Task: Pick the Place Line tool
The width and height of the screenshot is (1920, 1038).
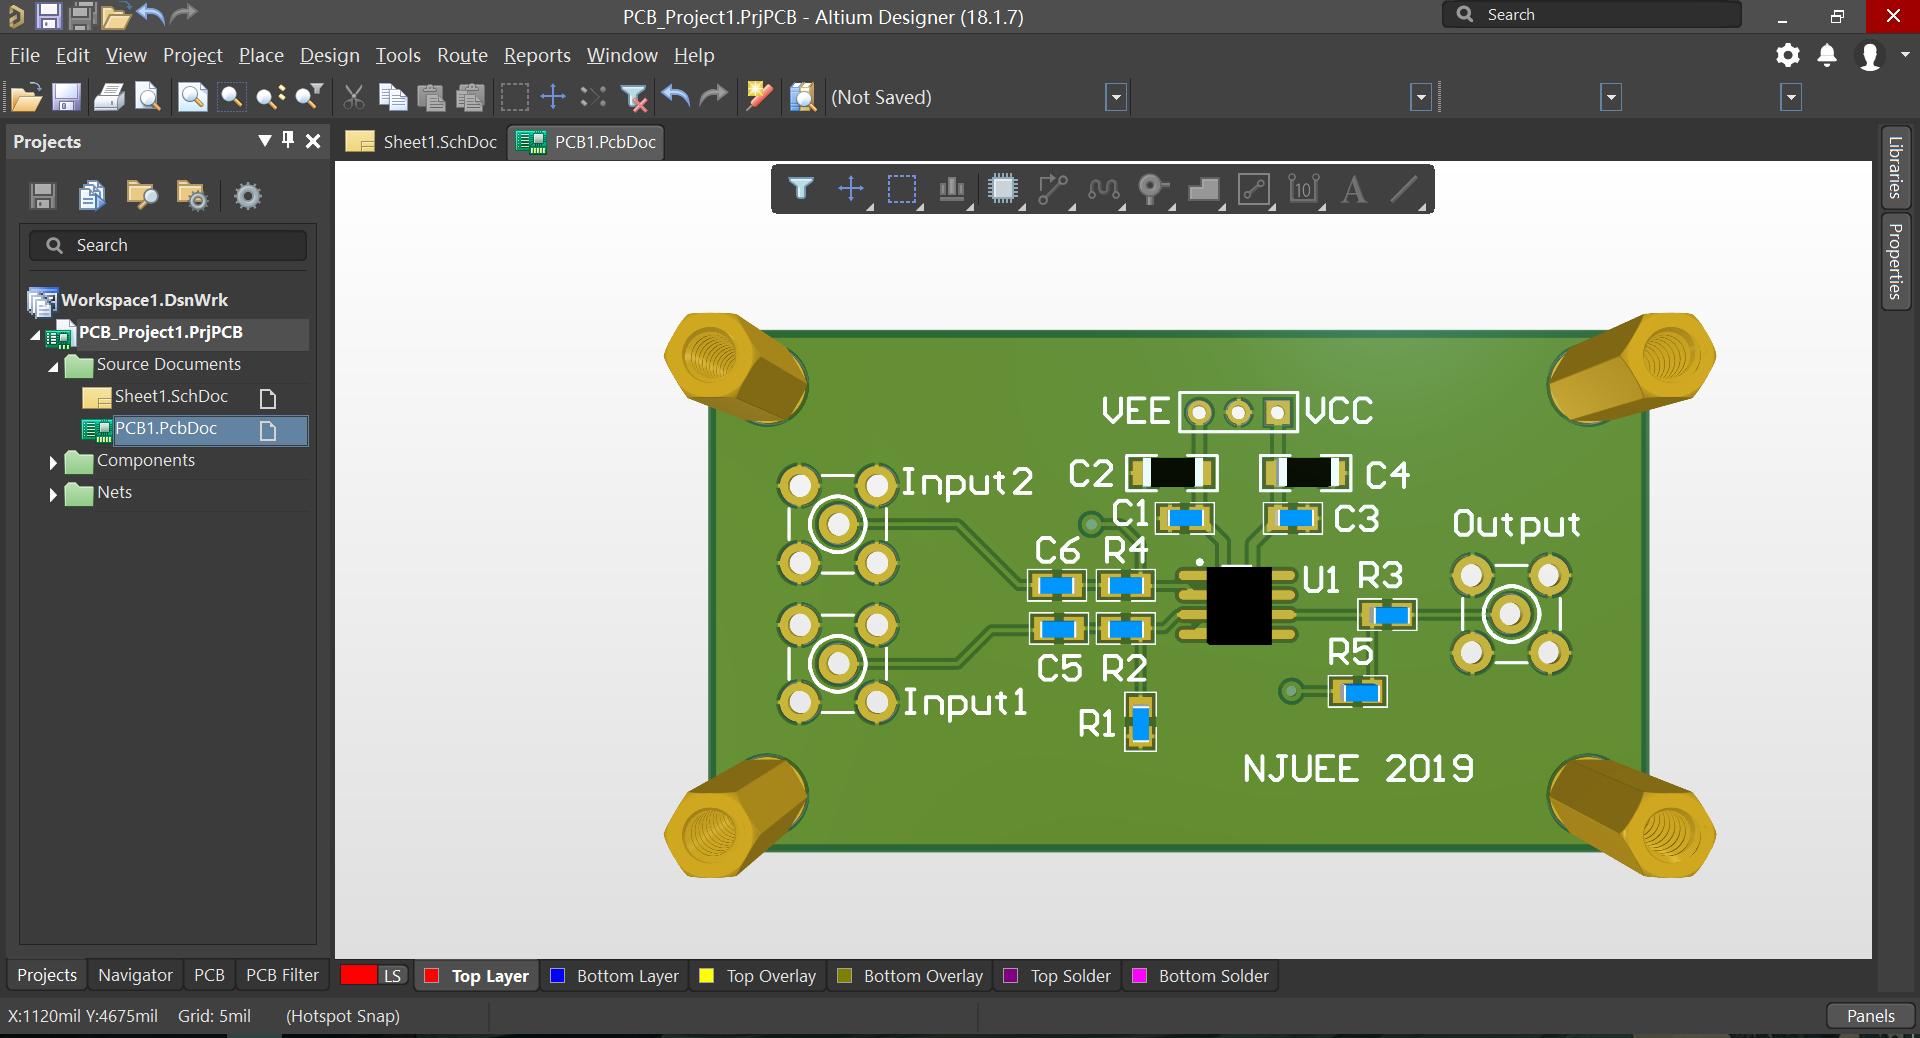Action: tap(1405, 189)
